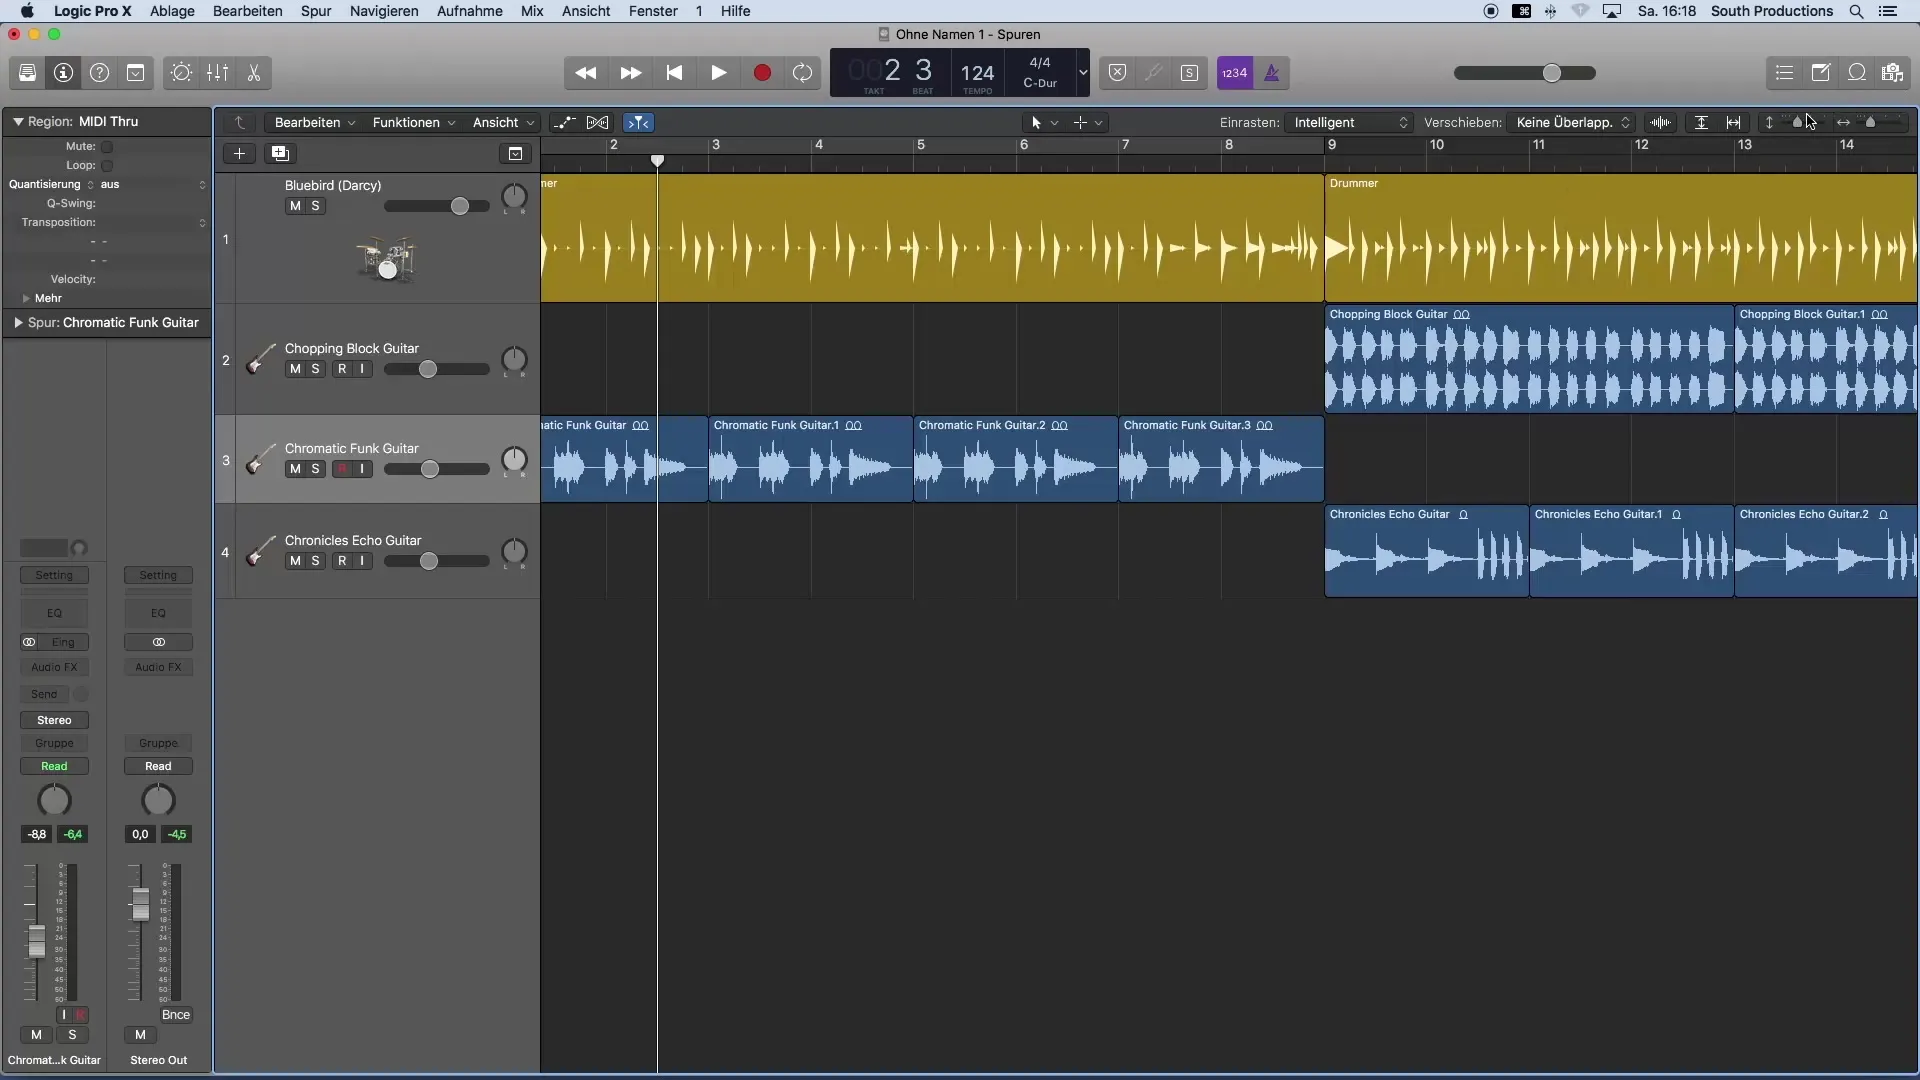This screenshot has height=1080, width=1920.
Task: Go to beginning of project
Action: 675,73
